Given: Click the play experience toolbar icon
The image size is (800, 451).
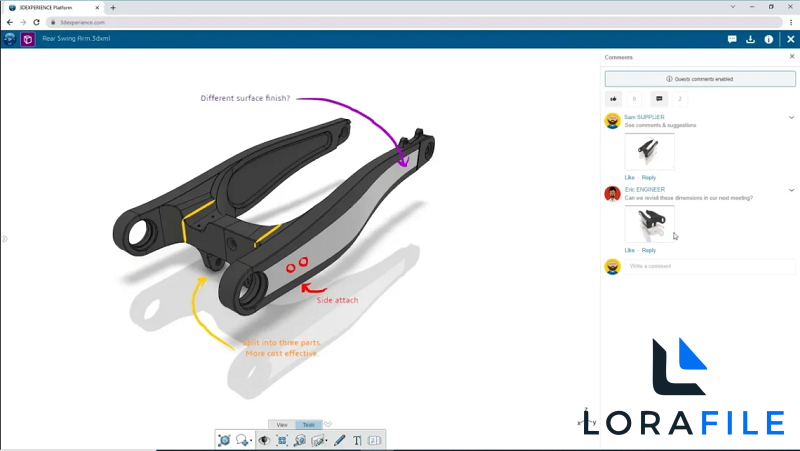Looking at the screenshot, I should point(224,440).
